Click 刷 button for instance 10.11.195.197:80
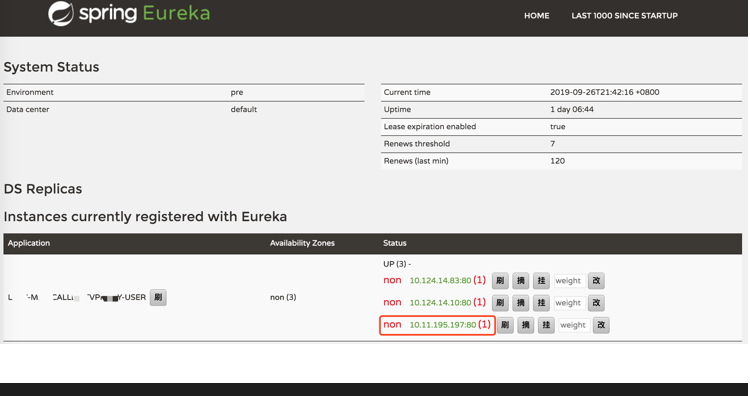The height and width of the screenshot is (396, 750). point(505,325)
